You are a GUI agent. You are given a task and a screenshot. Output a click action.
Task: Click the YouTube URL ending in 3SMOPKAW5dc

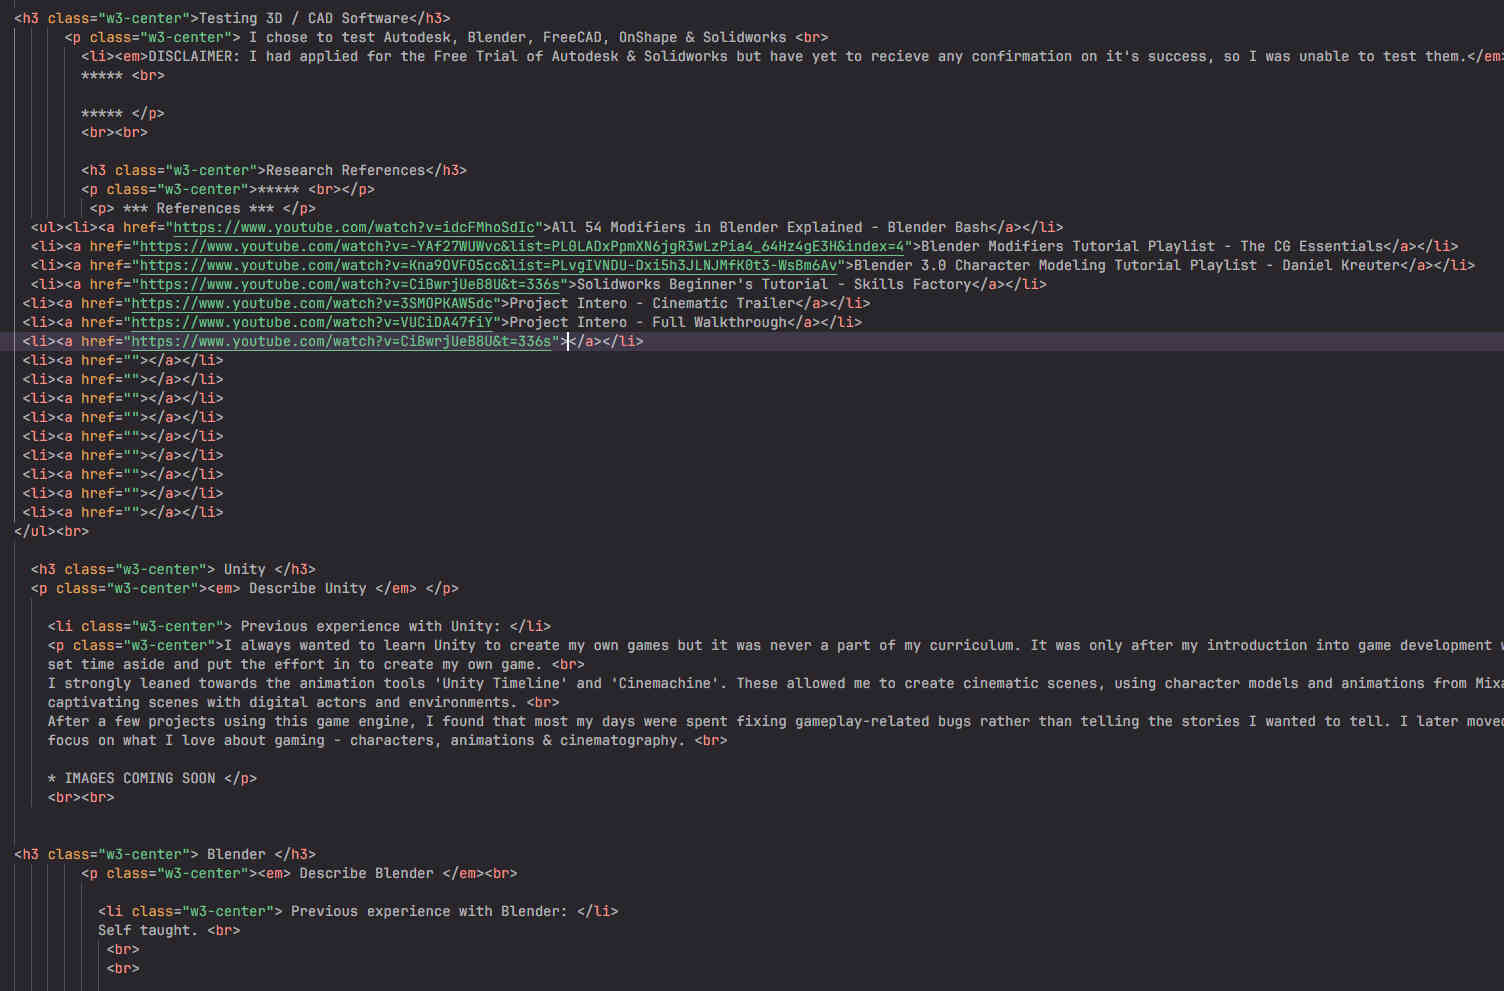312,303
